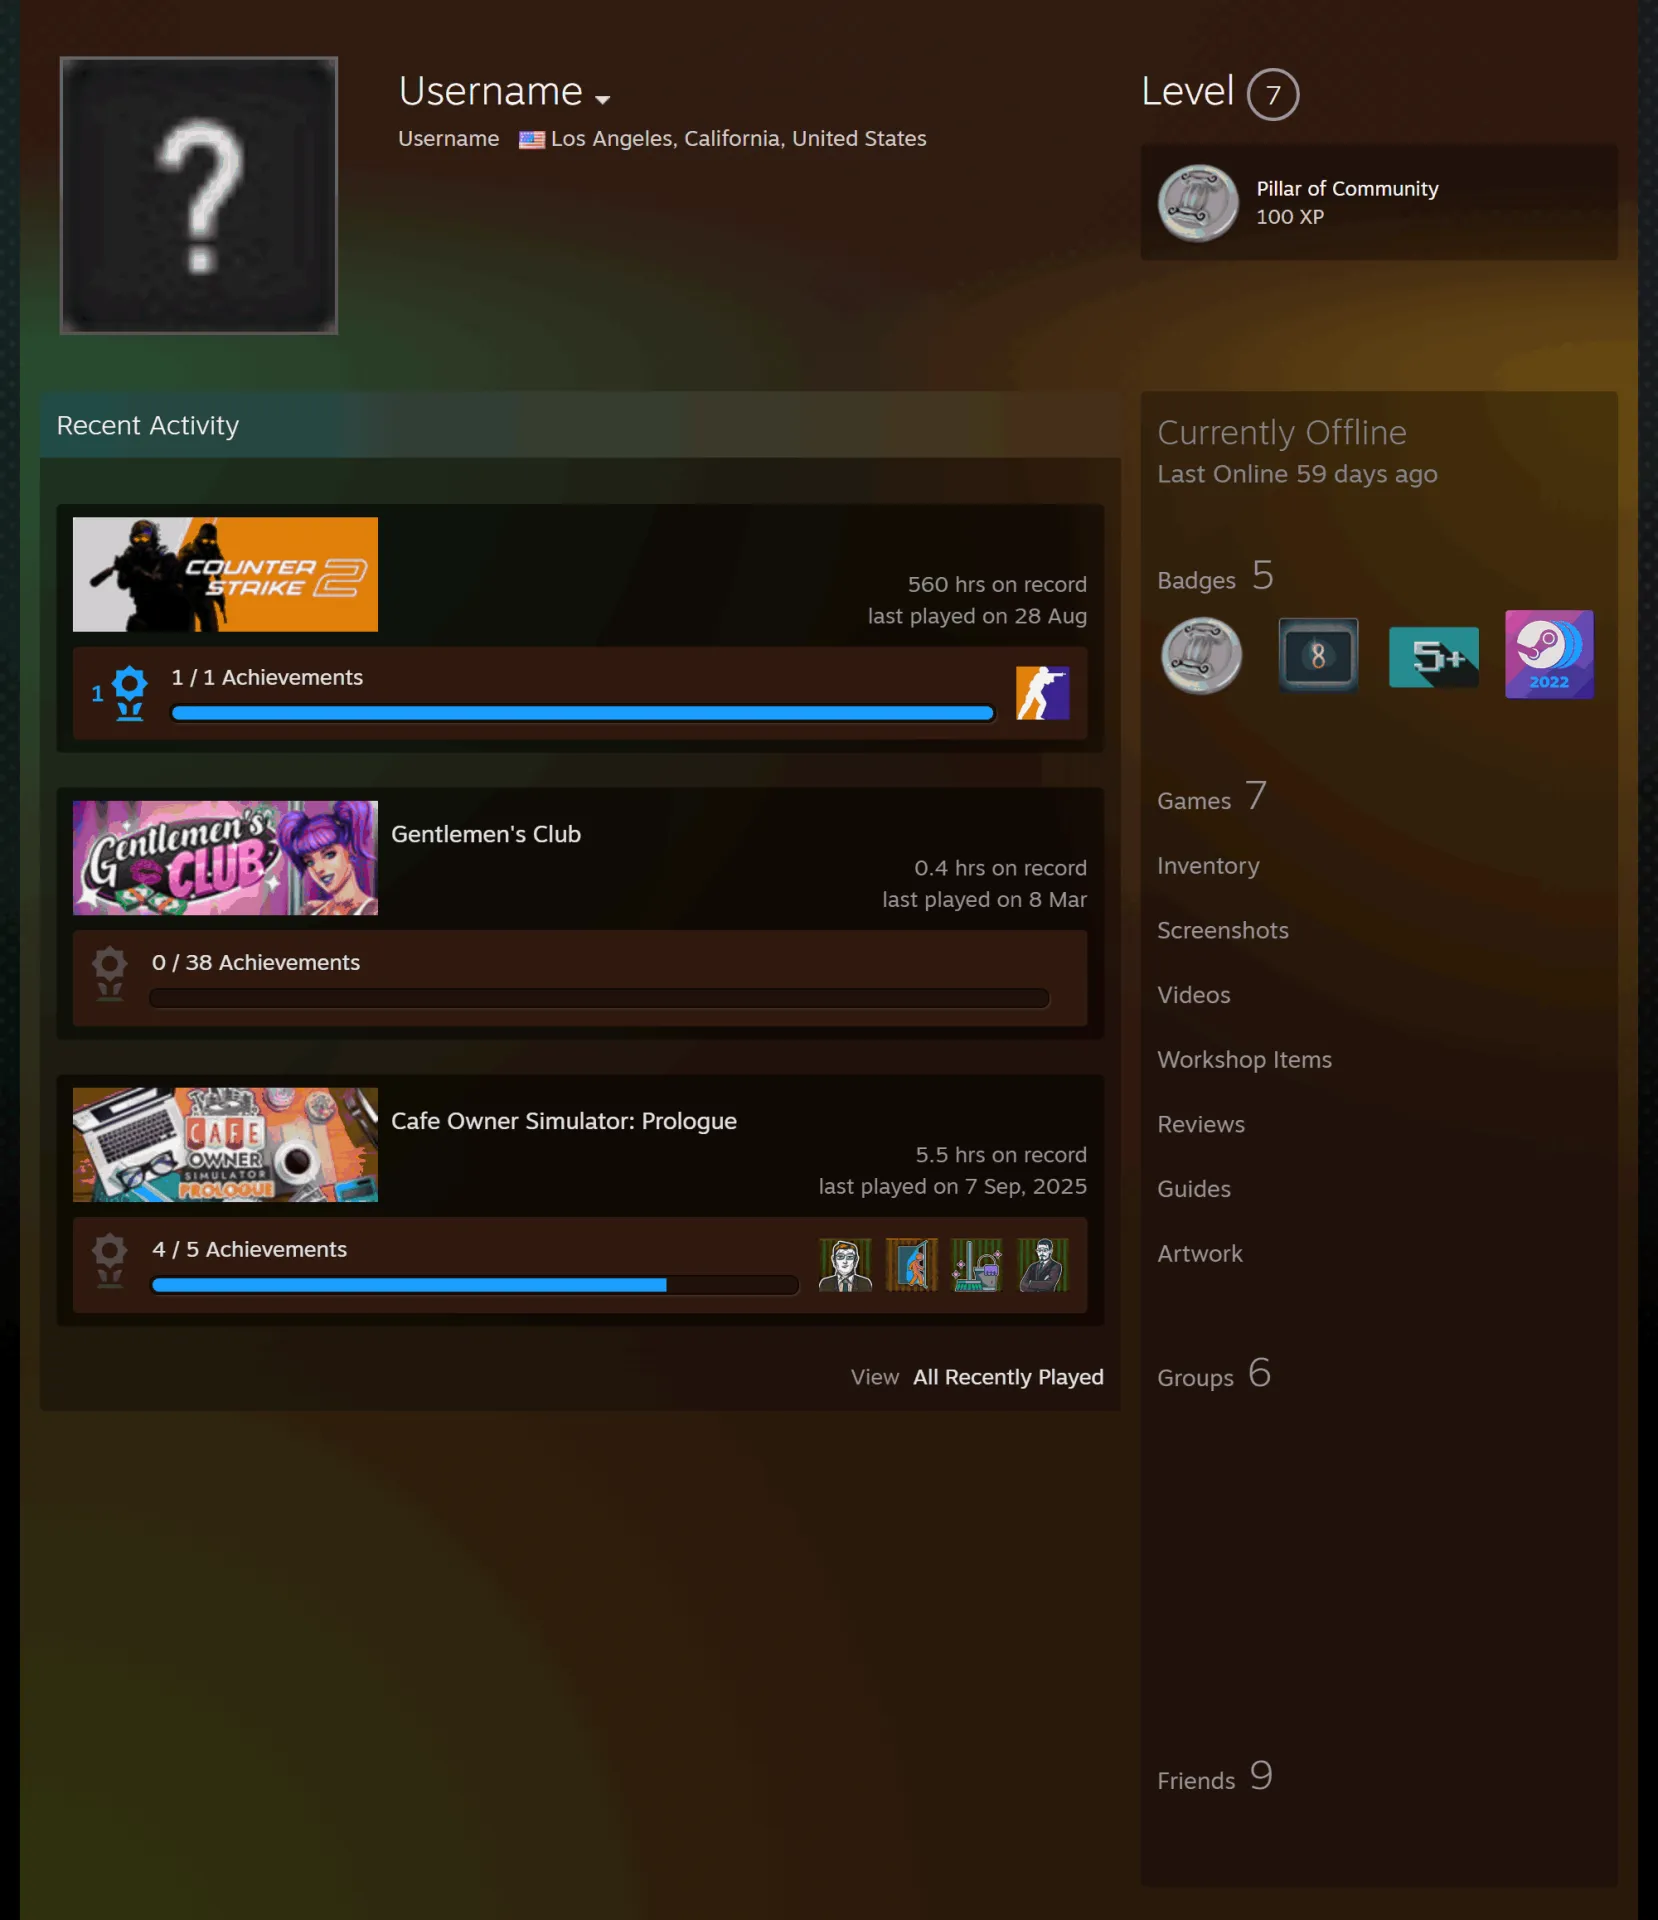The height and width of the screenshot is (1920, 1658).
Task: Open fourth Cafe Owner achievement with suited man
Action: [x=1043, y=1265]
